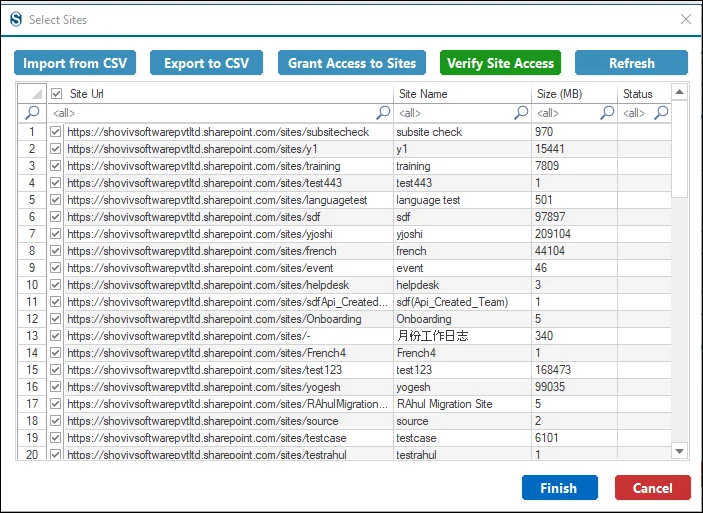The height and width of the screenshot is (513, 703).
Task: Click the Size (MB) filter search icon
Action: [607, 113]
